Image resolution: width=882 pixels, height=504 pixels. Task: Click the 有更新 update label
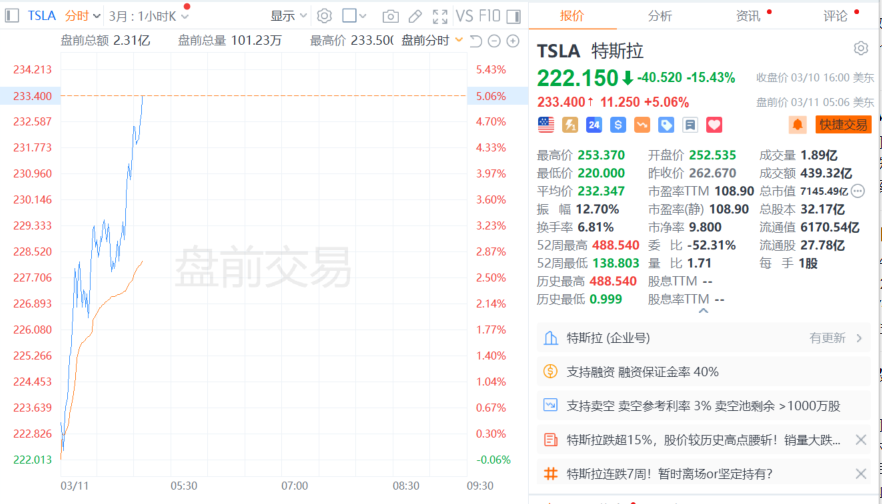point(827,338)
